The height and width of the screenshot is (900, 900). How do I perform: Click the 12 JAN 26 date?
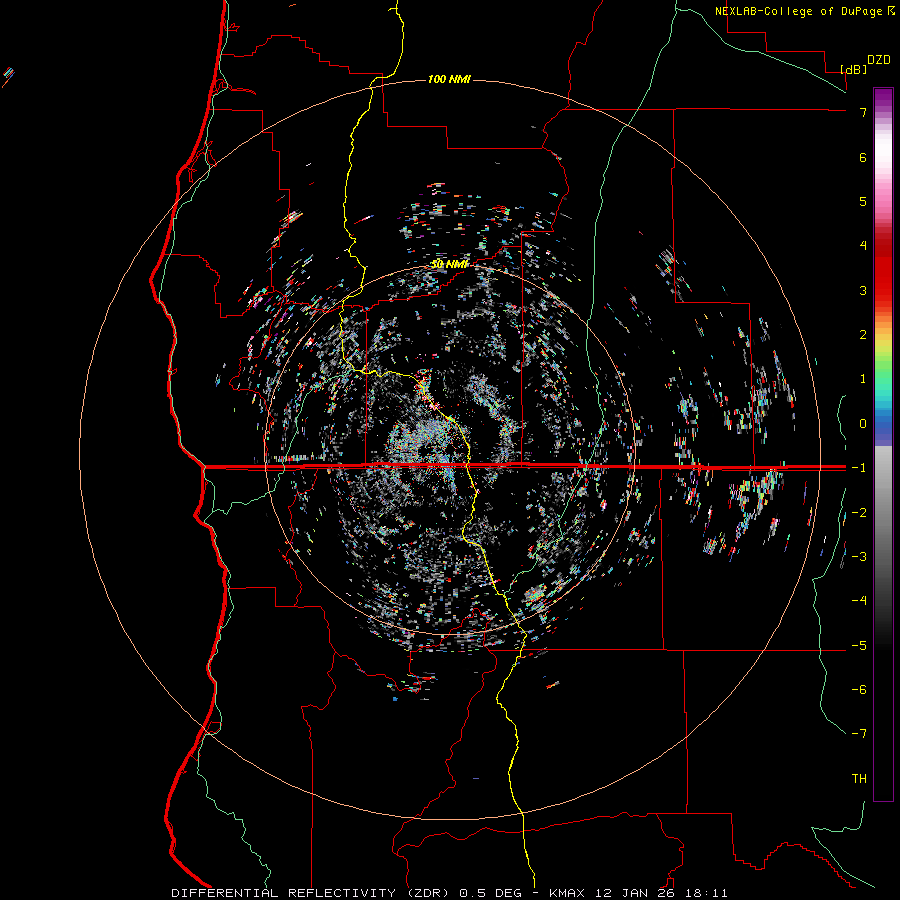click(x=634, y=893)
